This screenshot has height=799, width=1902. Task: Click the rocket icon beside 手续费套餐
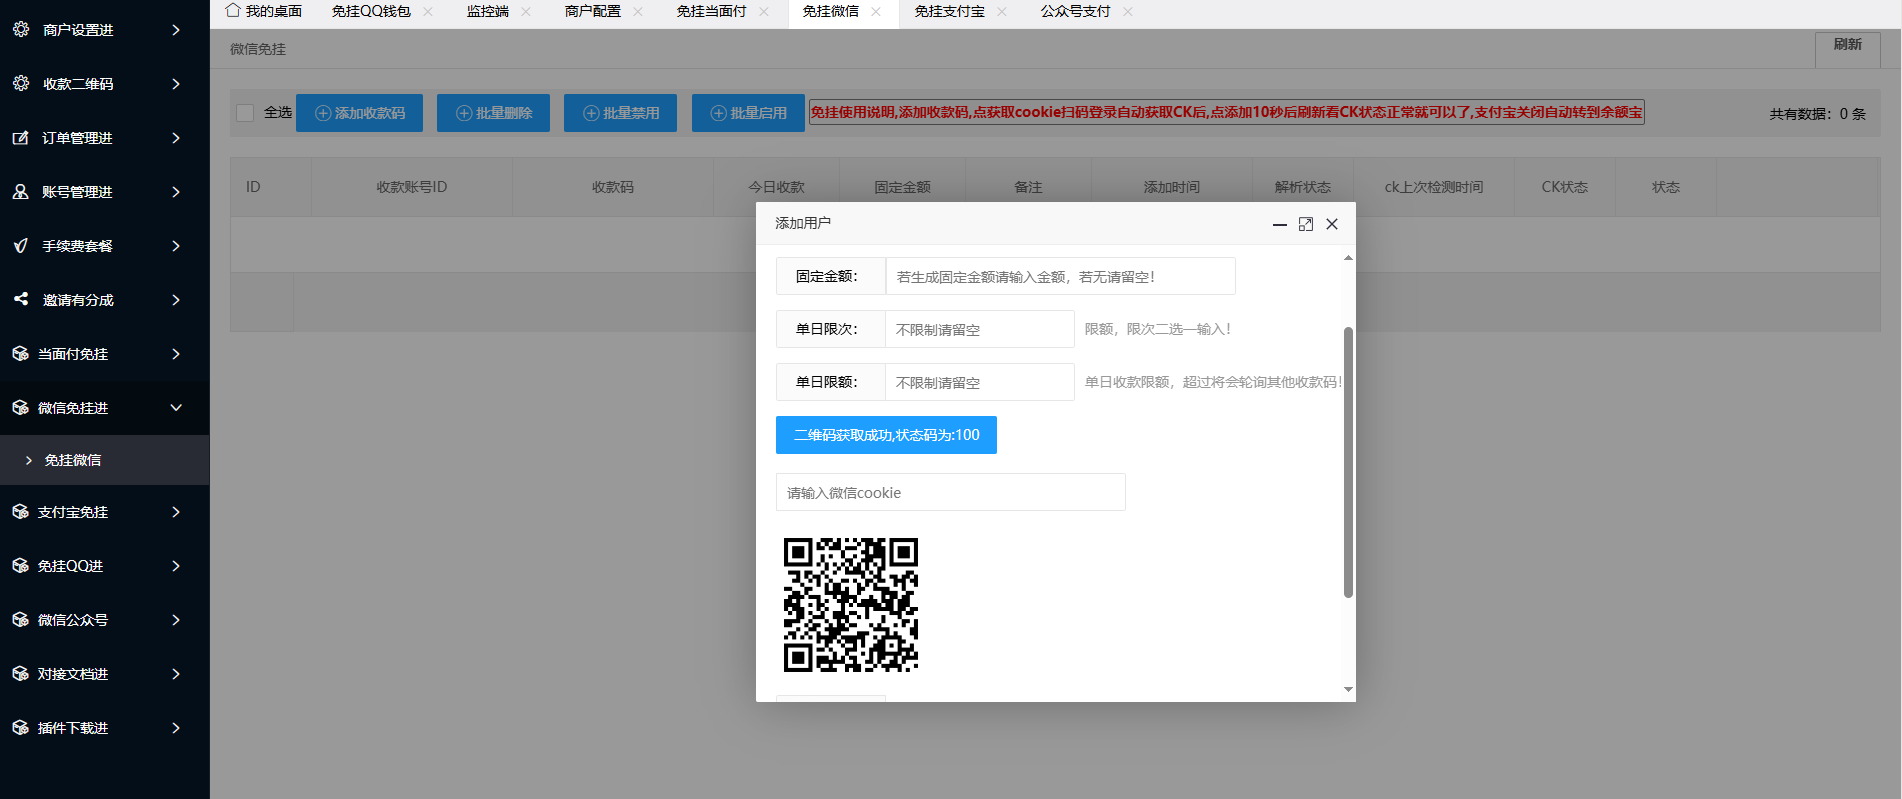tap(21, 246)
